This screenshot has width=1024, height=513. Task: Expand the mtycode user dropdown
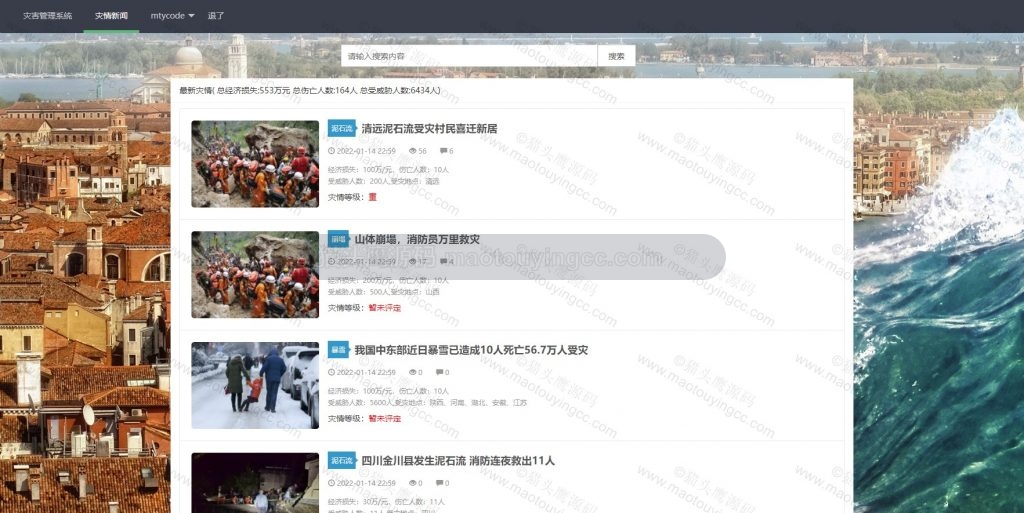pyautogui.click(x=172, y=16)
